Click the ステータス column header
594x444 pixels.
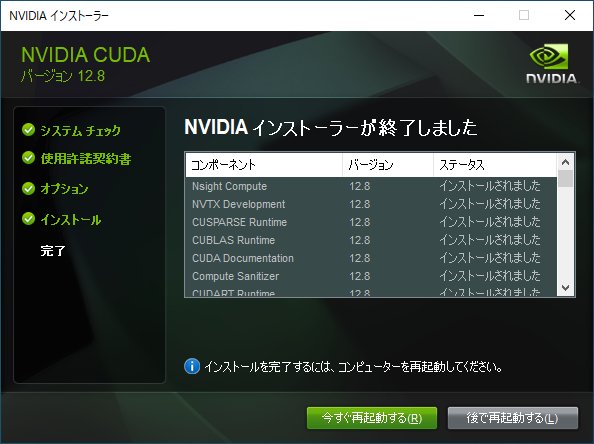(495, 165)
